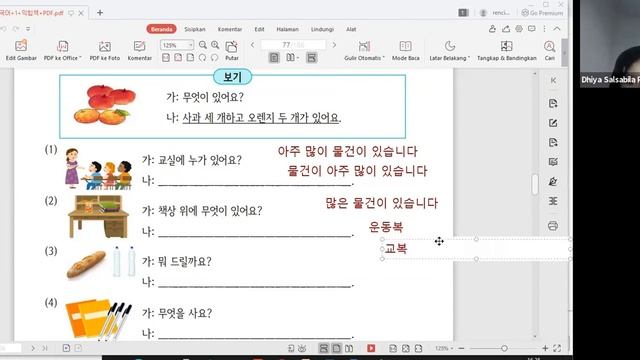Click the user account rend... button

[495, 13]
